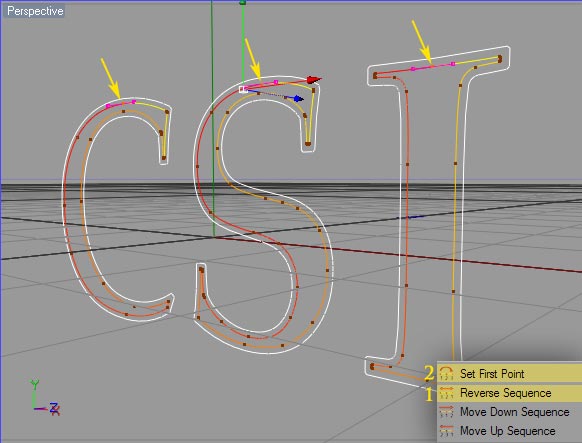Viewport: 582px width, 443px height.
Task: Choose Set First Point from context menu
Action: [510, 373]
